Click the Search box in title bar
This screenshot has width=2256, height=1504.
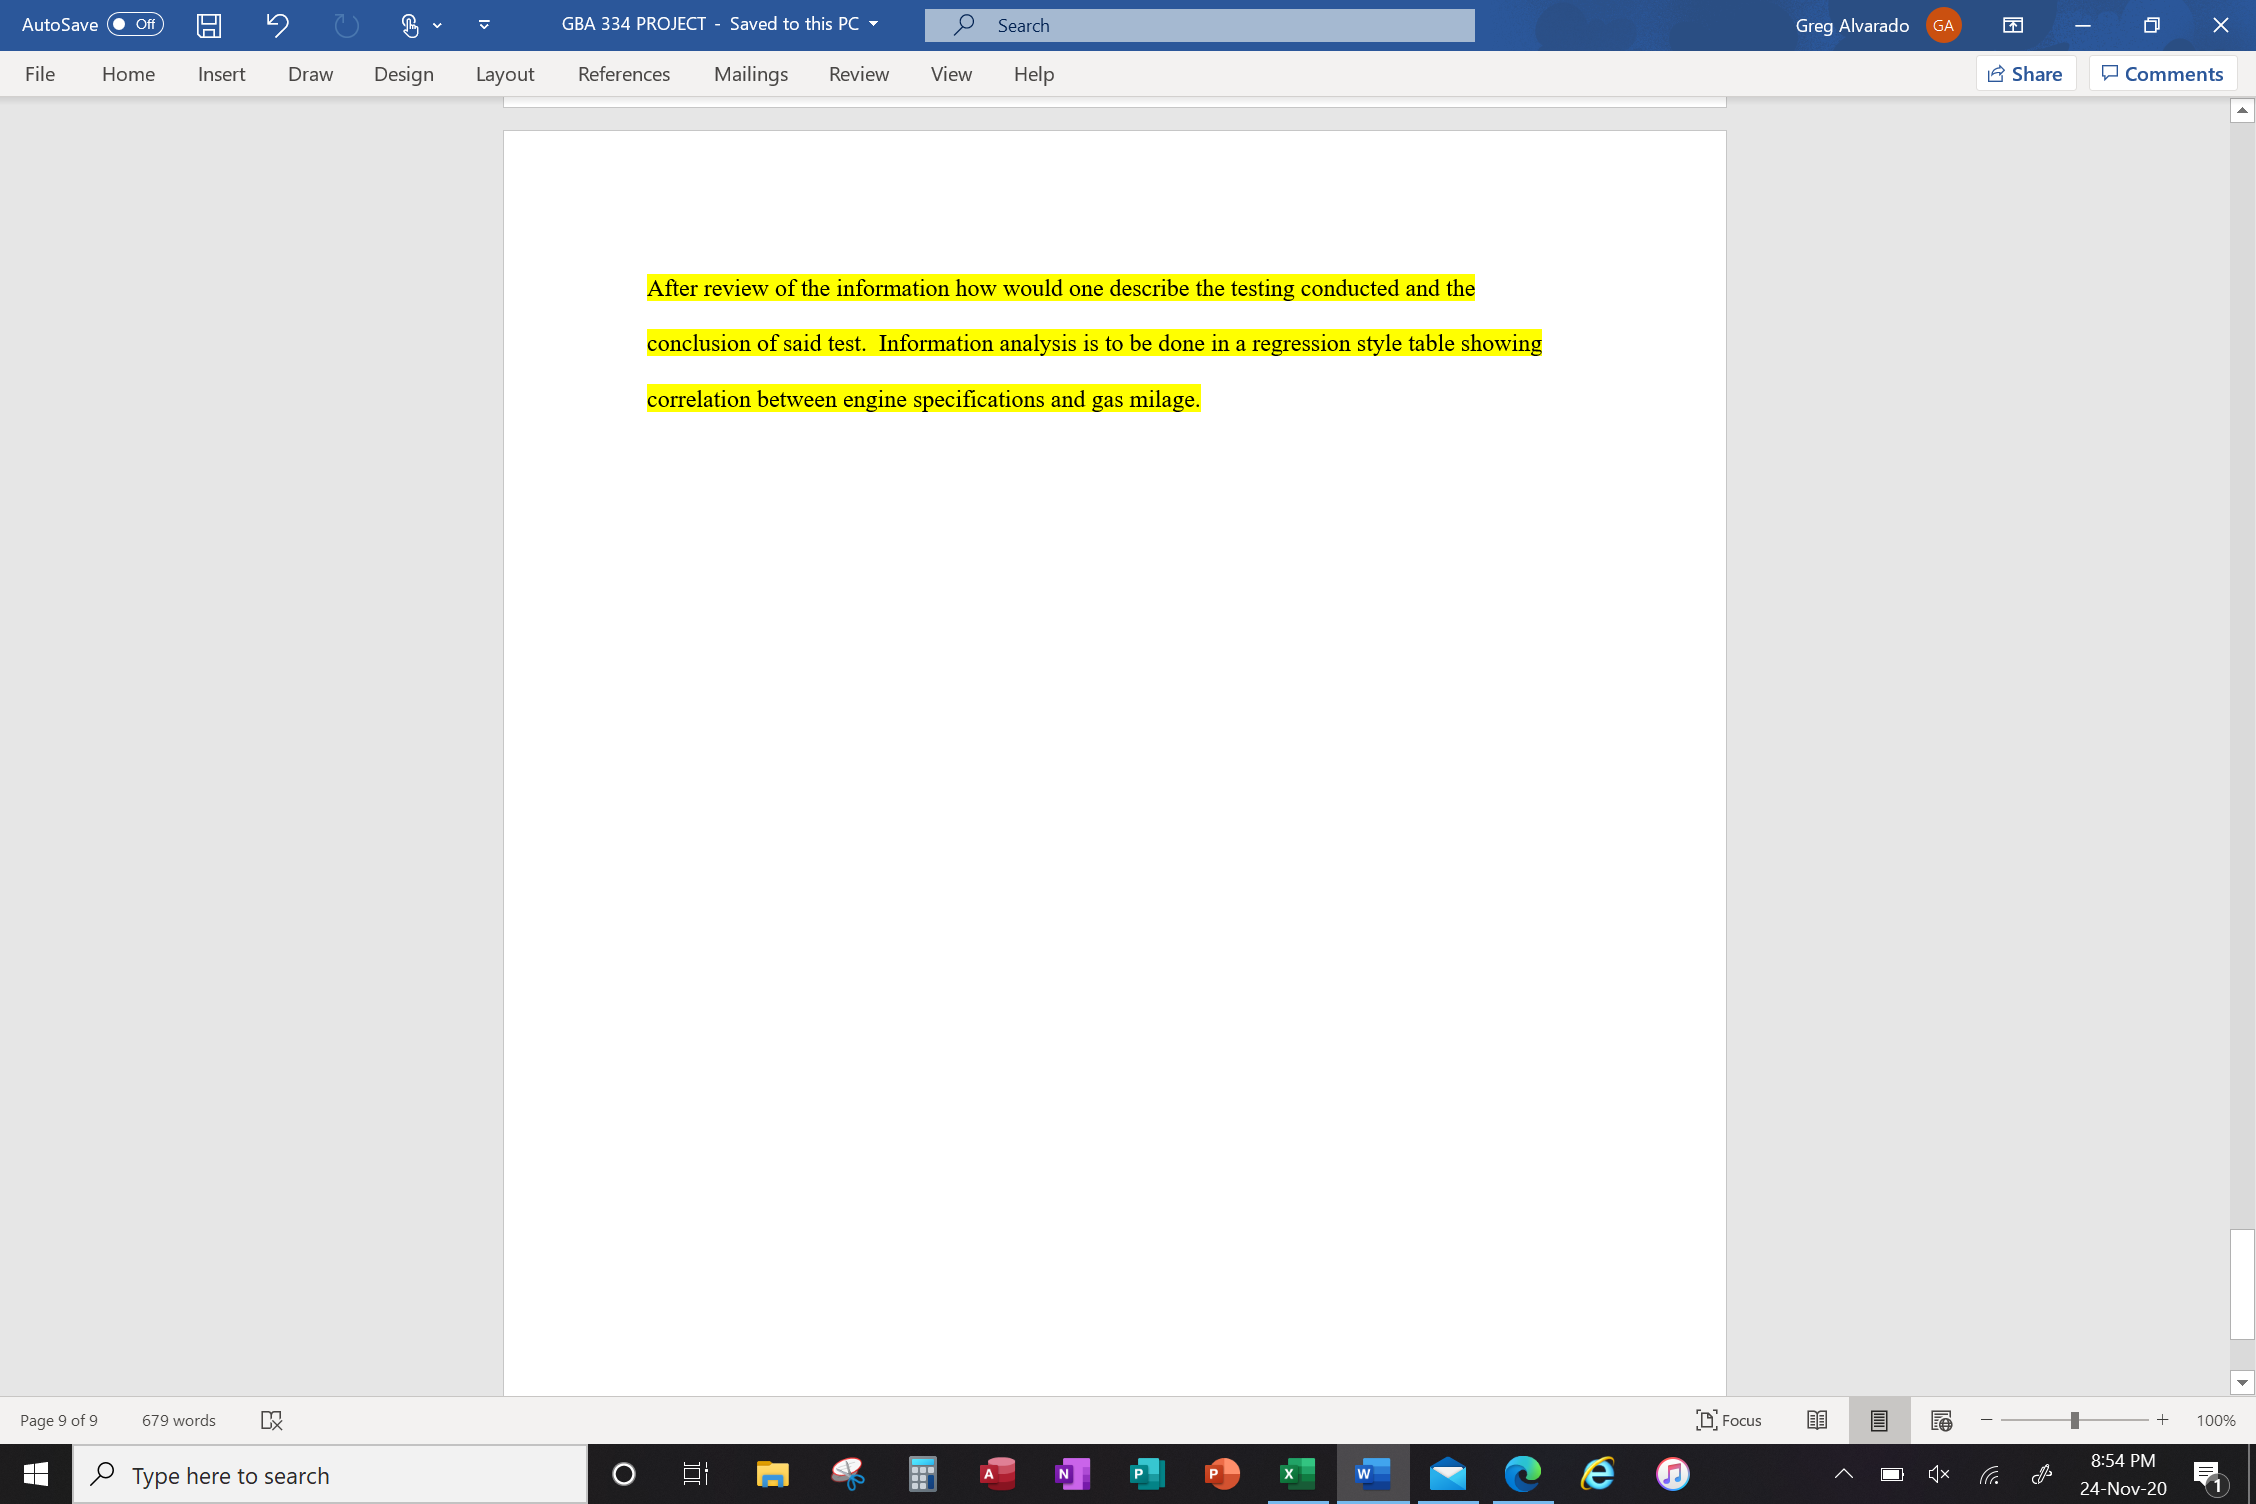click(1199, 25)
